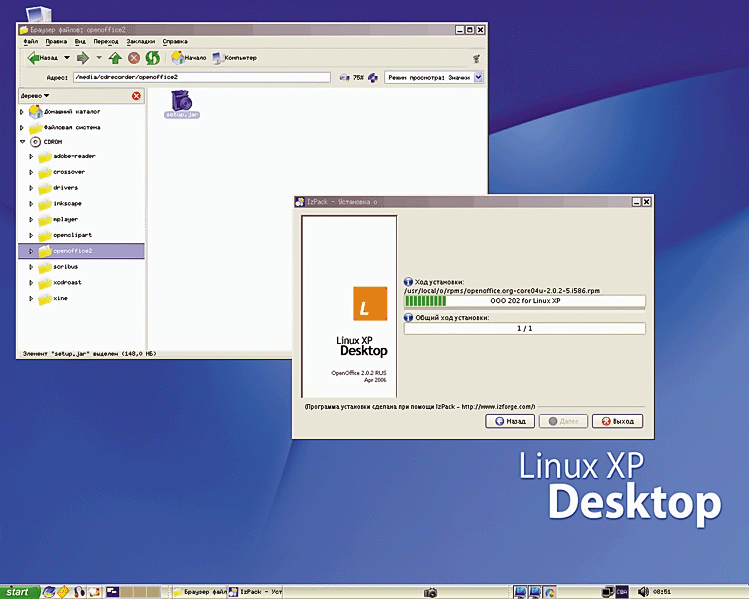Open the Переход menu
Viewport: 749px width, 599px height.
[x=106, y=42]
